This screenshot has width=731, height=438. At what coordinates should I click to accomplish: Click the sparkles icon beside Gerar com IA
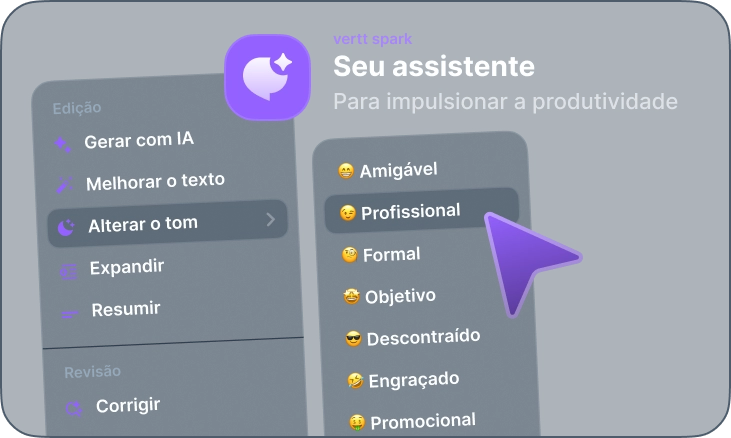tap(62, 144)
